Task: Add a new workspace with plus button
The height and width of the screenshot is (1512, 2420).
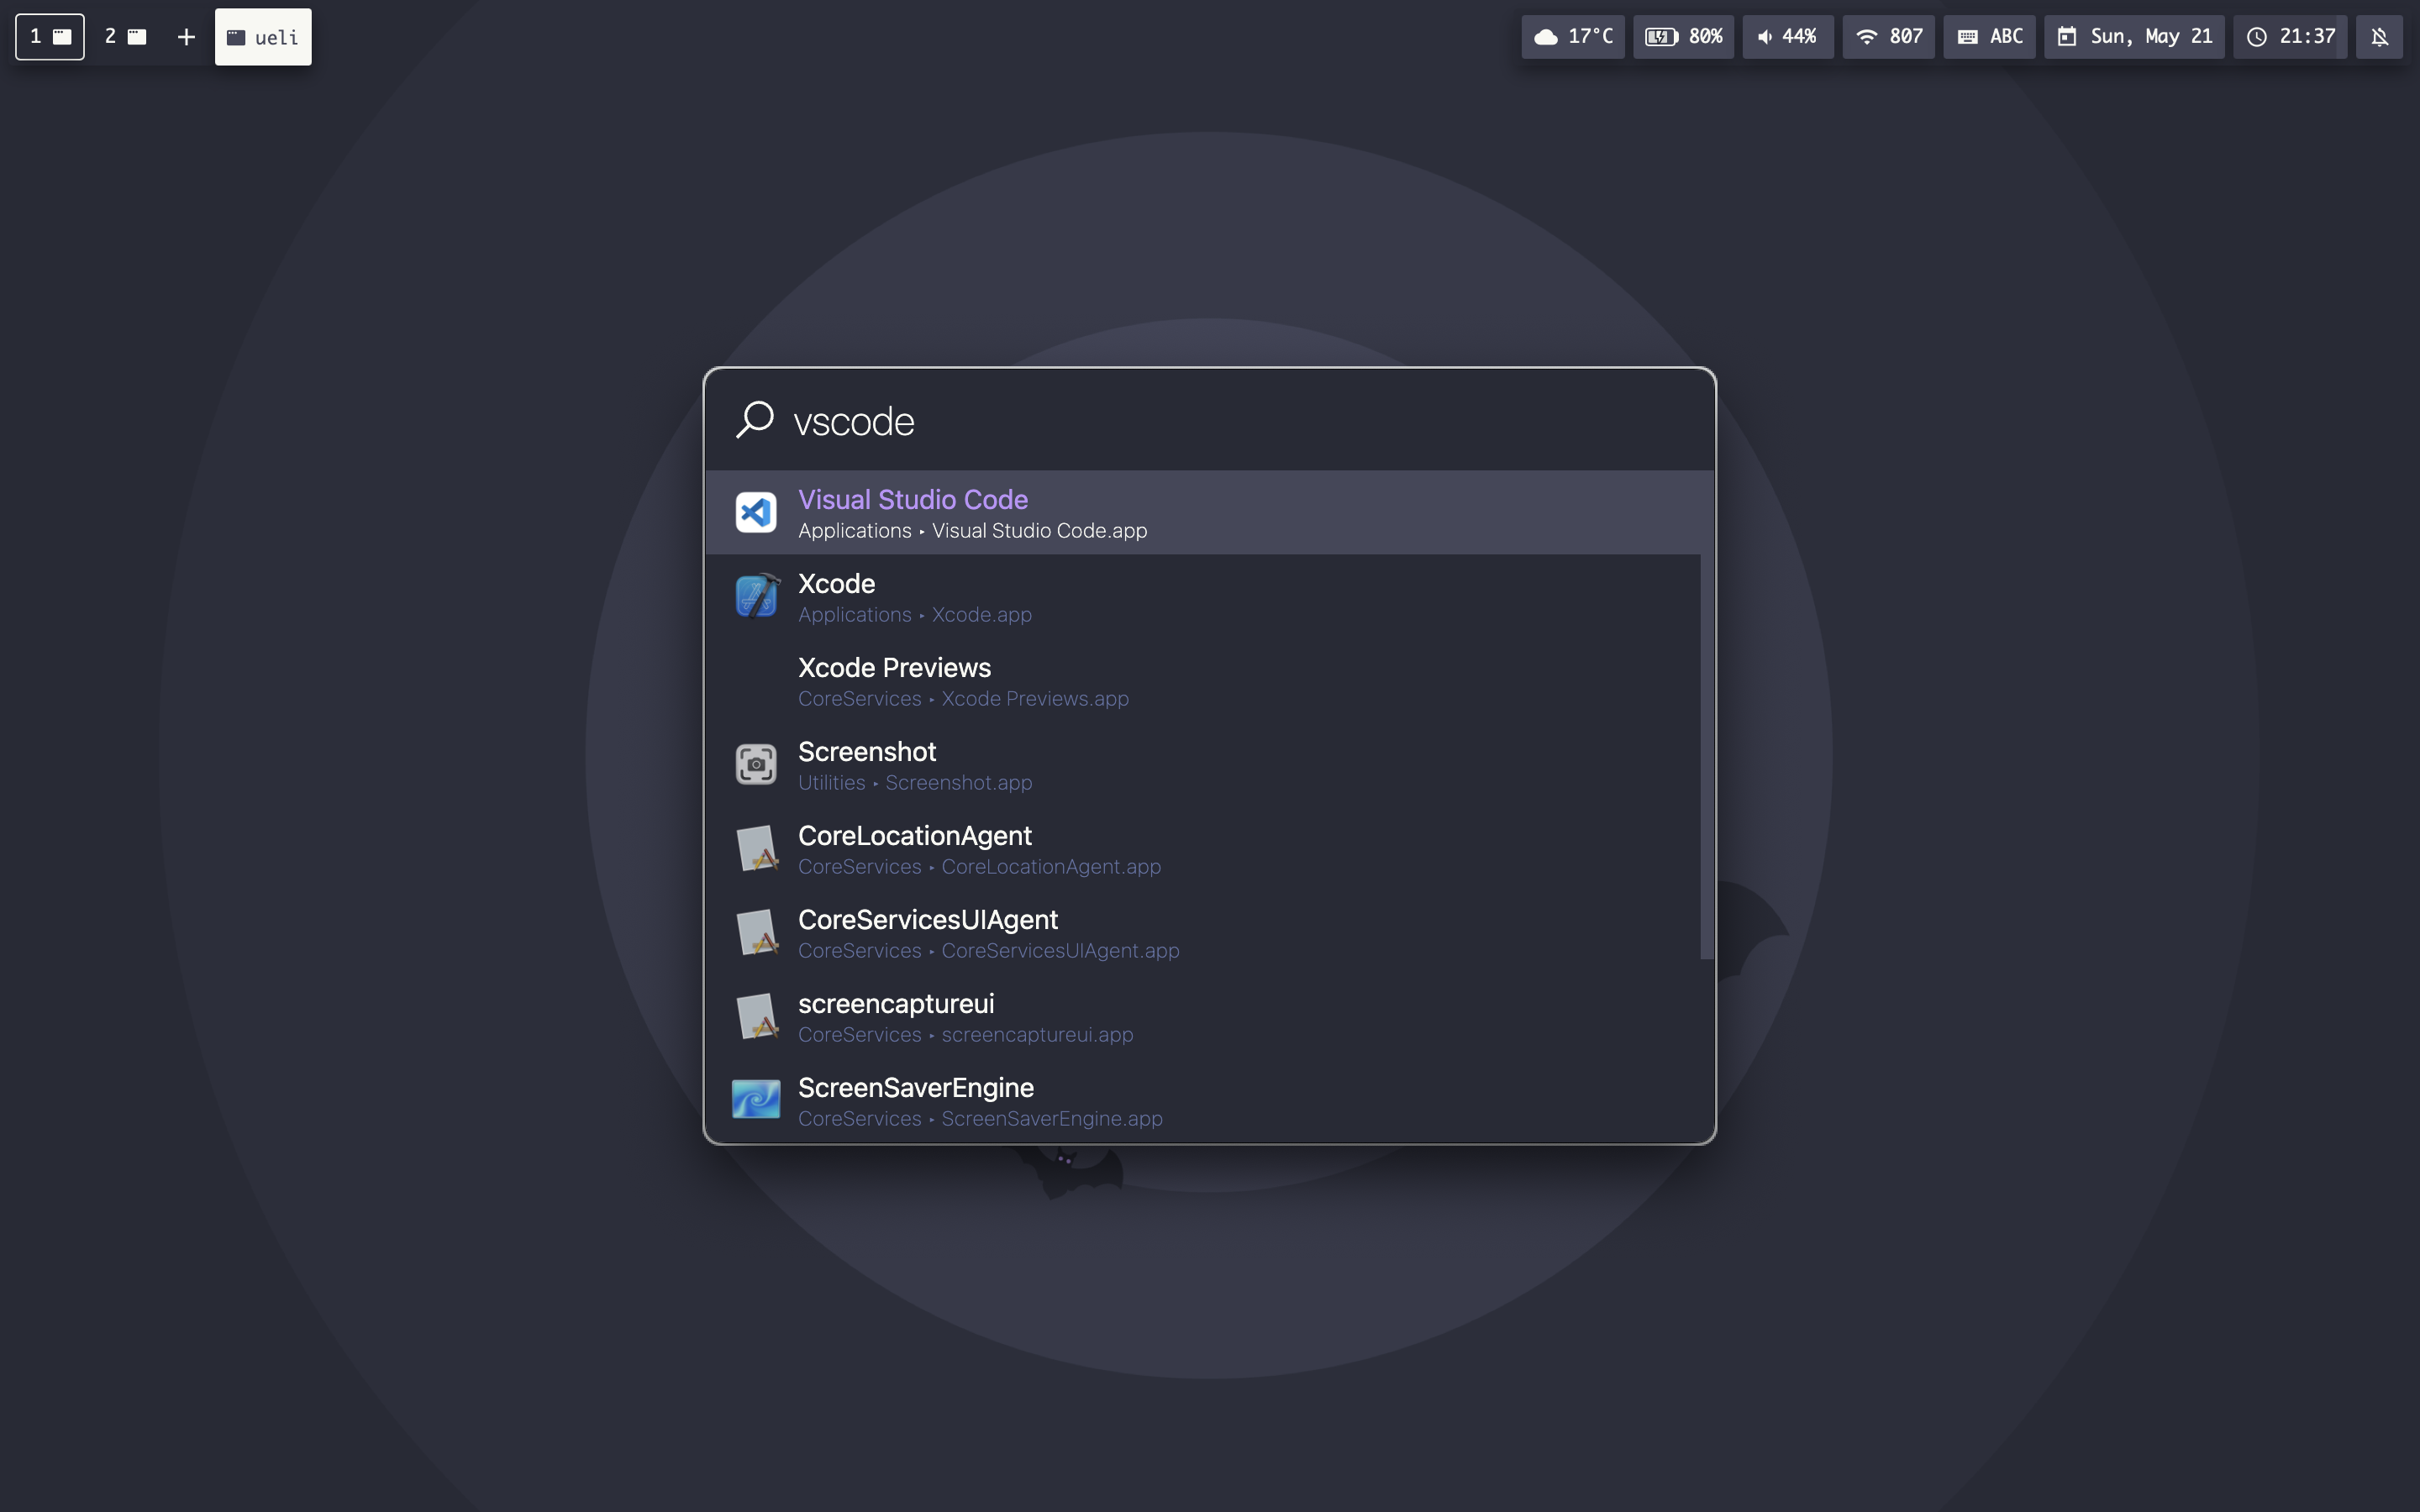Action: point(186,37)
